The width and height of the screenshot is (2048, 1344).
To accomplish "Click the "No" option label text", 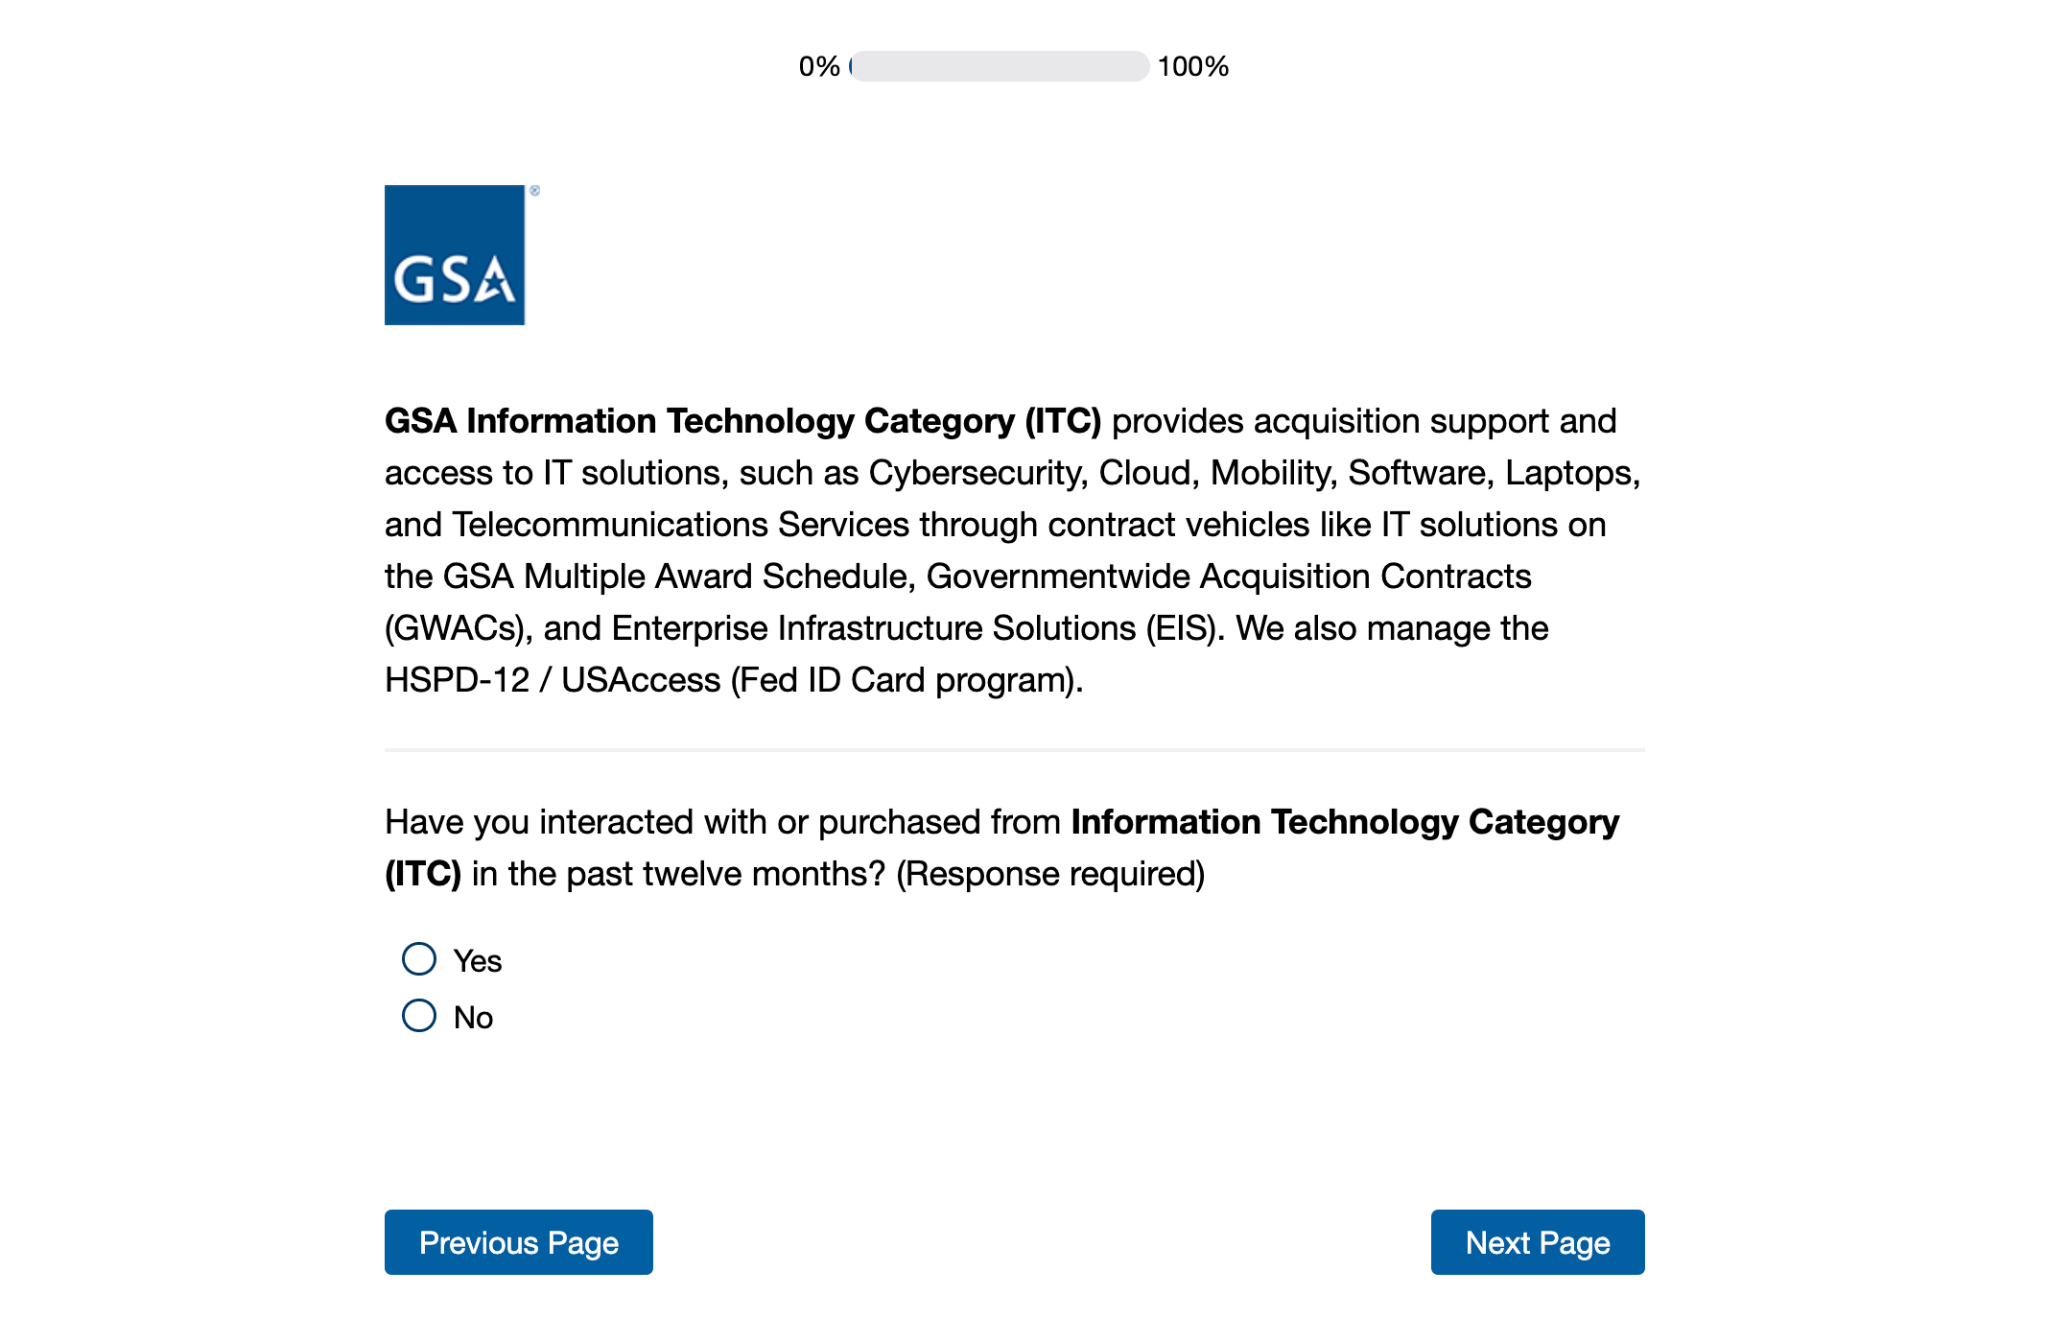I will pos(473,1018).
